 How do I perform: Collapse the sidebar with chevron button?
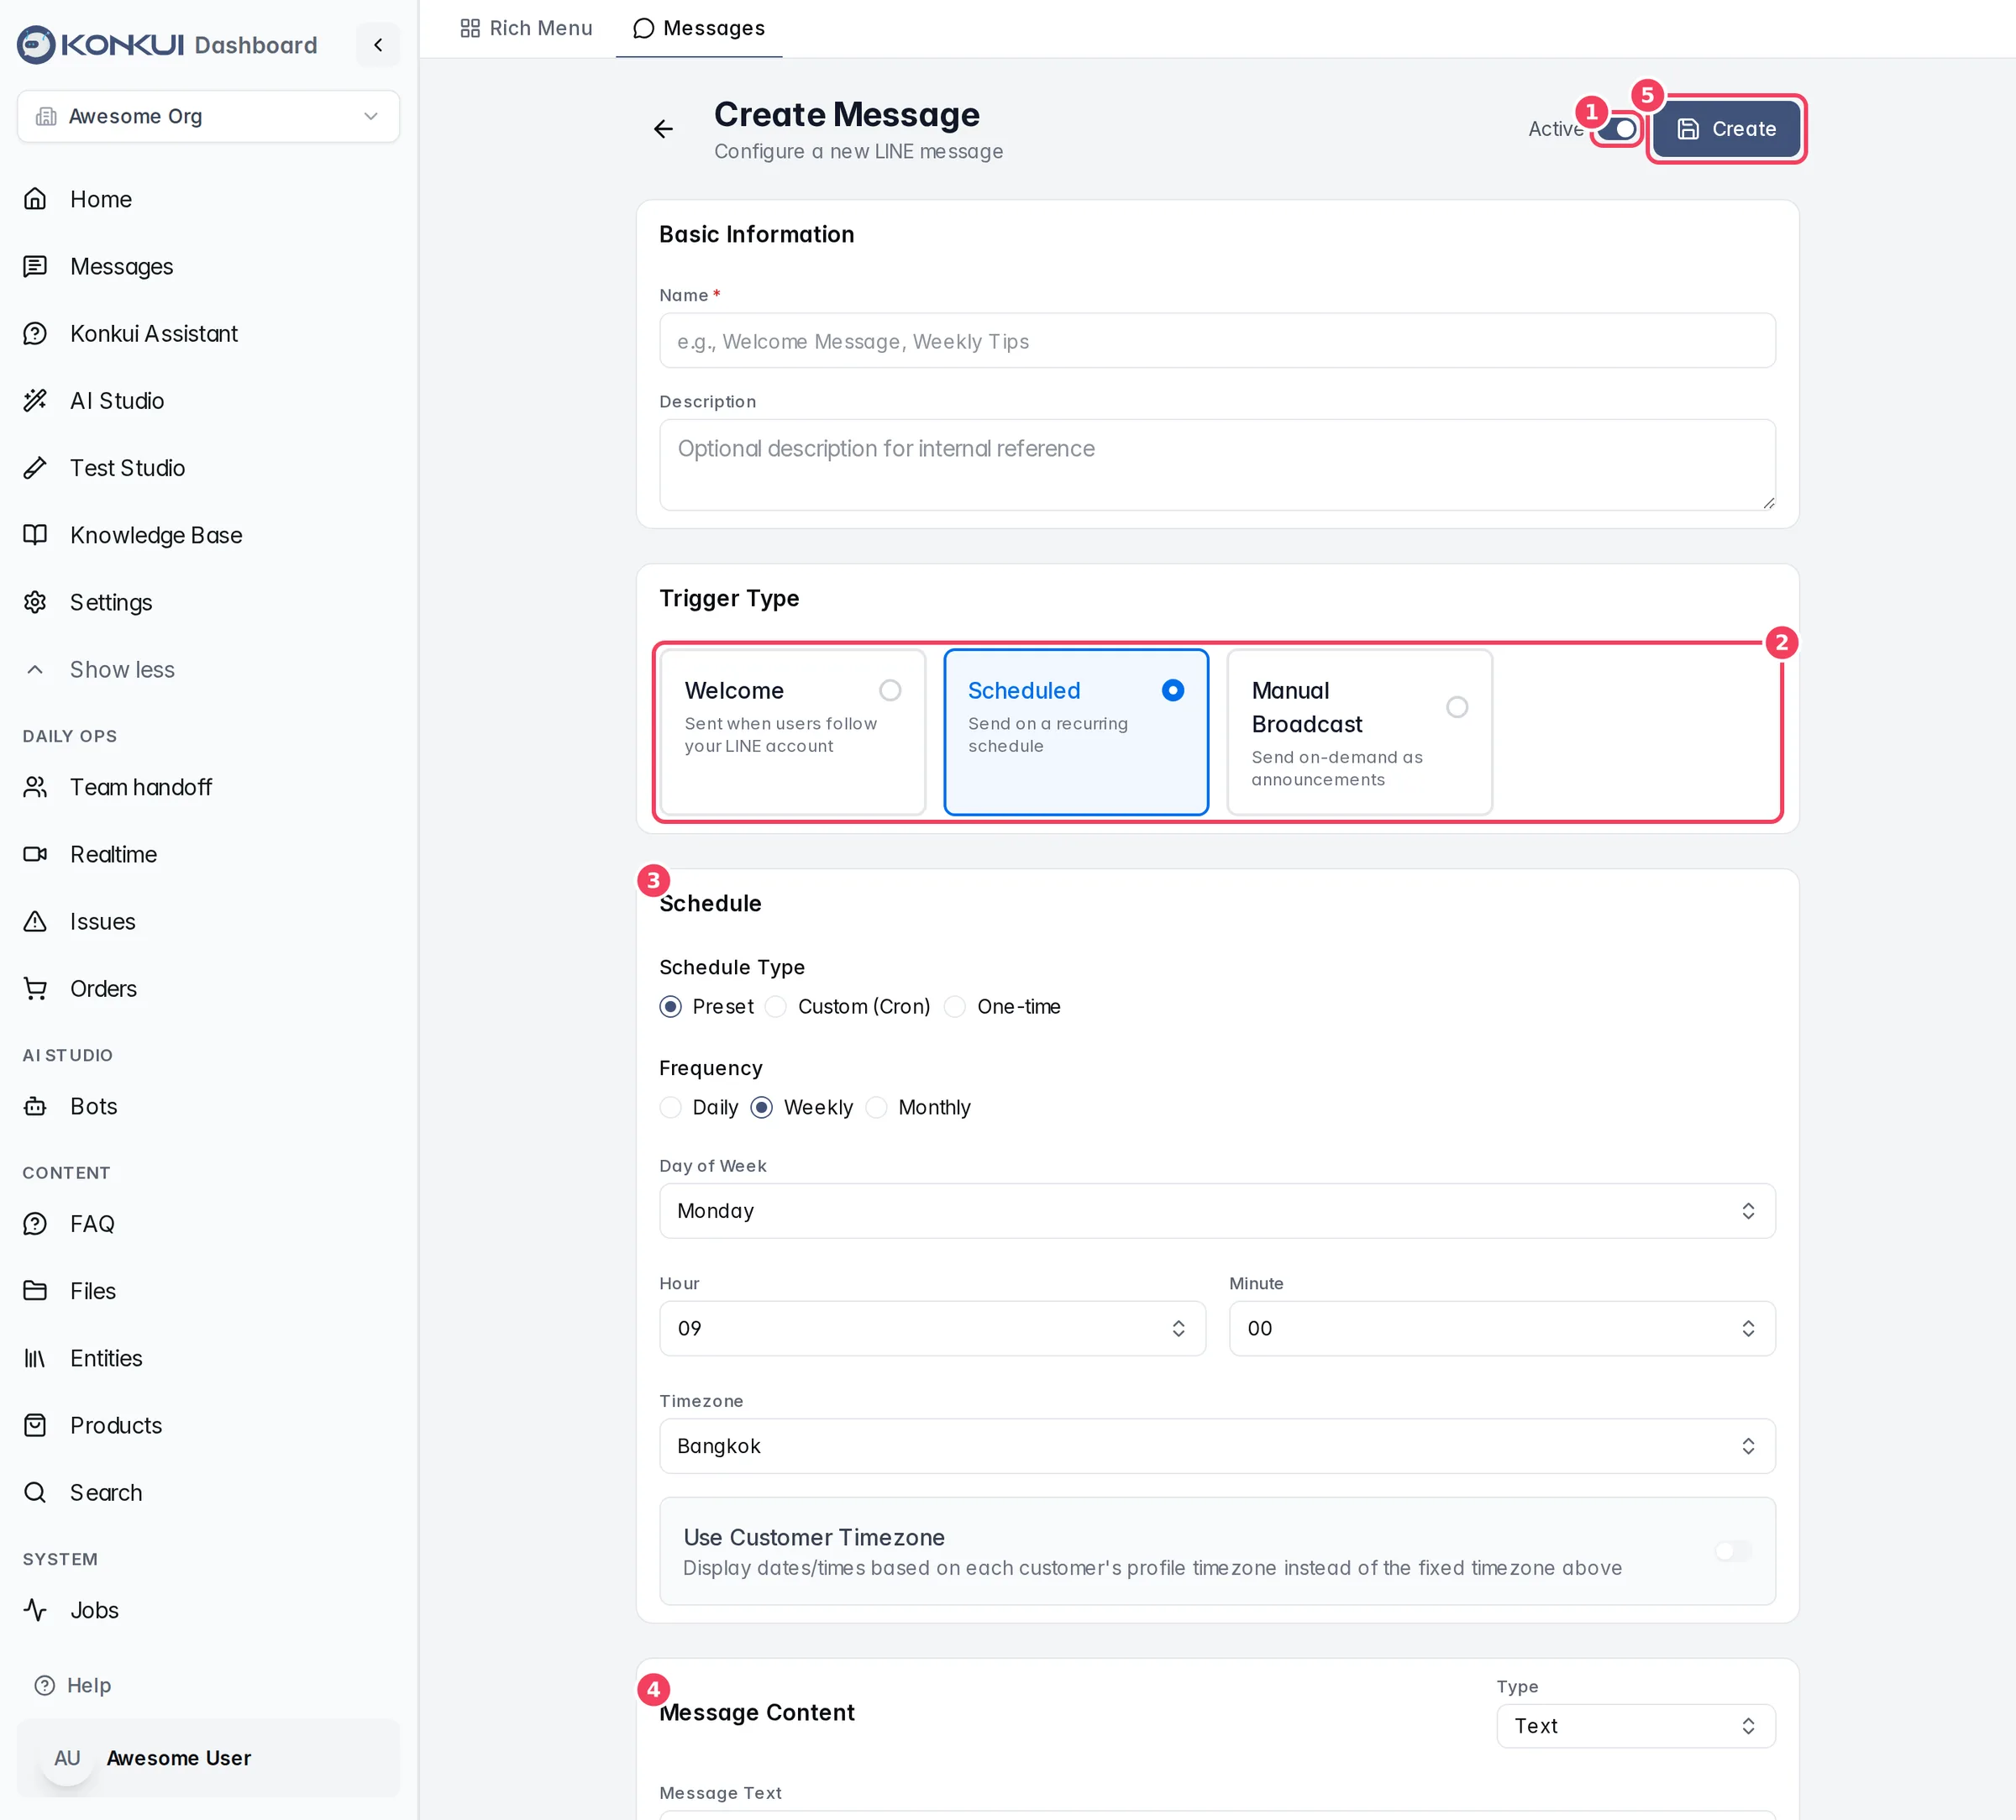click(378, 45)
